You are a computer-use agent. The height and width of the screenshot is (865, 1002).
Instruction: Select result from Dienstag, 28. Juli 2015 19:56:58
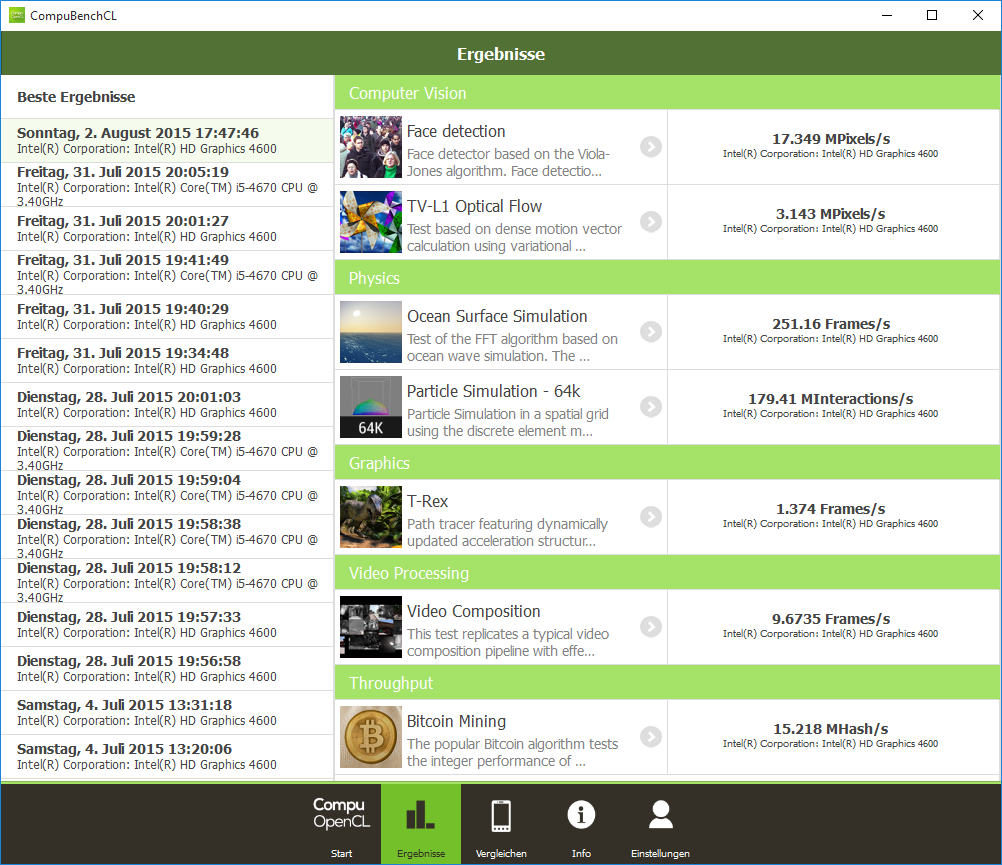167,670
